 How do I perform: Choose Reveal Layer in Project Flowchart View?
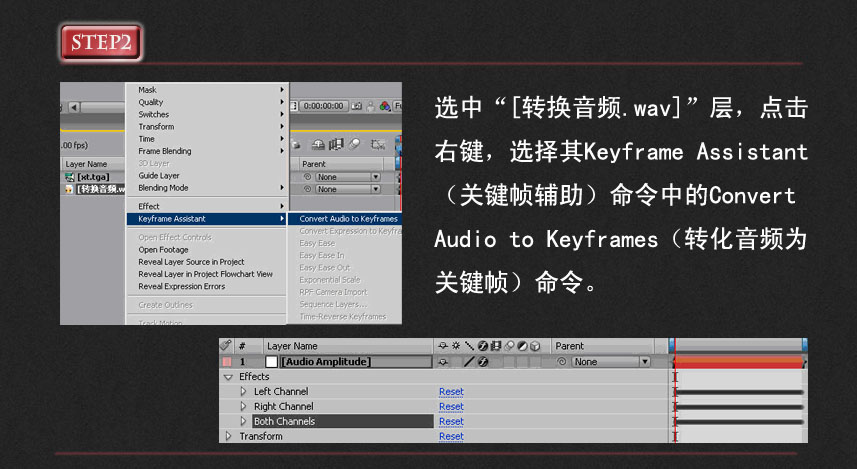pos(207,274)
